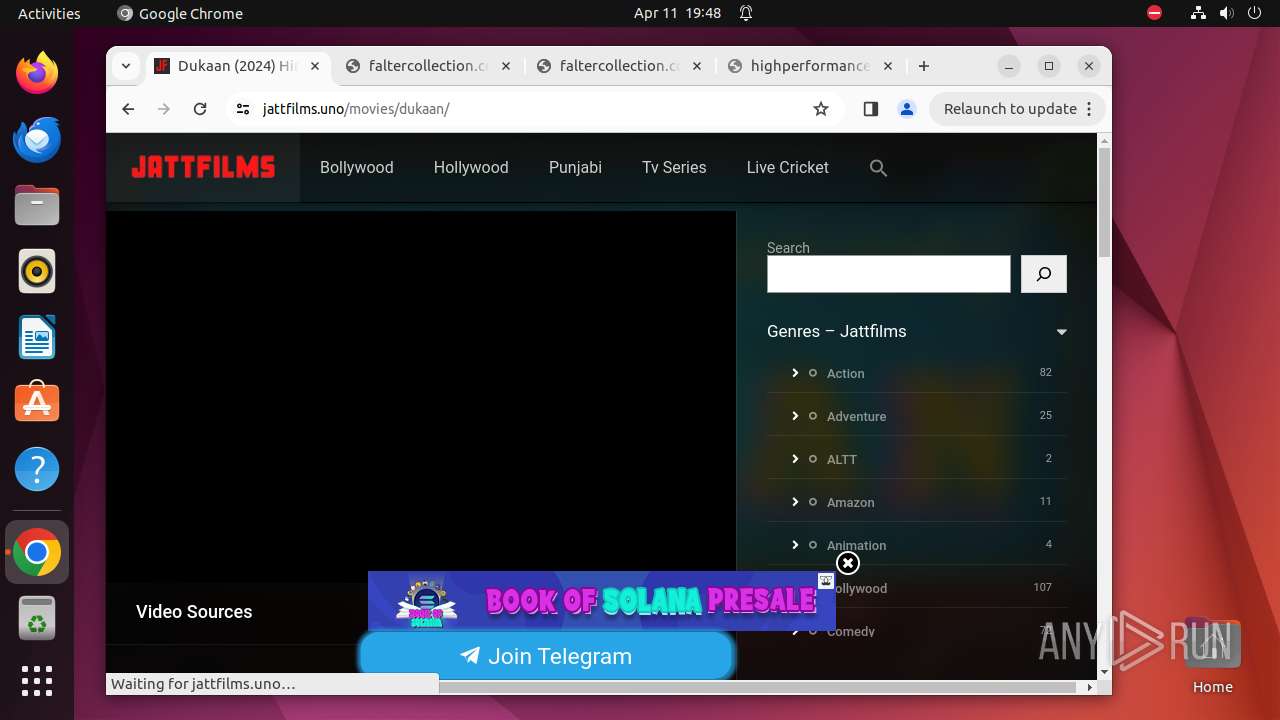Open the Live Cricket menu item
The image size is (1280, 720).
coord(788,168)
